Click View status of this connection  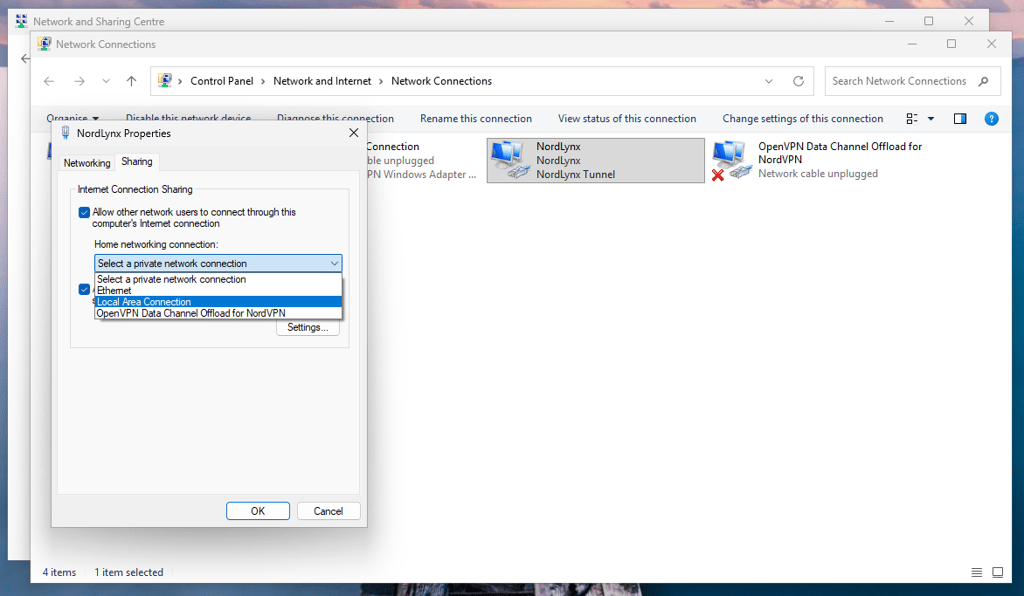(627, 119)
